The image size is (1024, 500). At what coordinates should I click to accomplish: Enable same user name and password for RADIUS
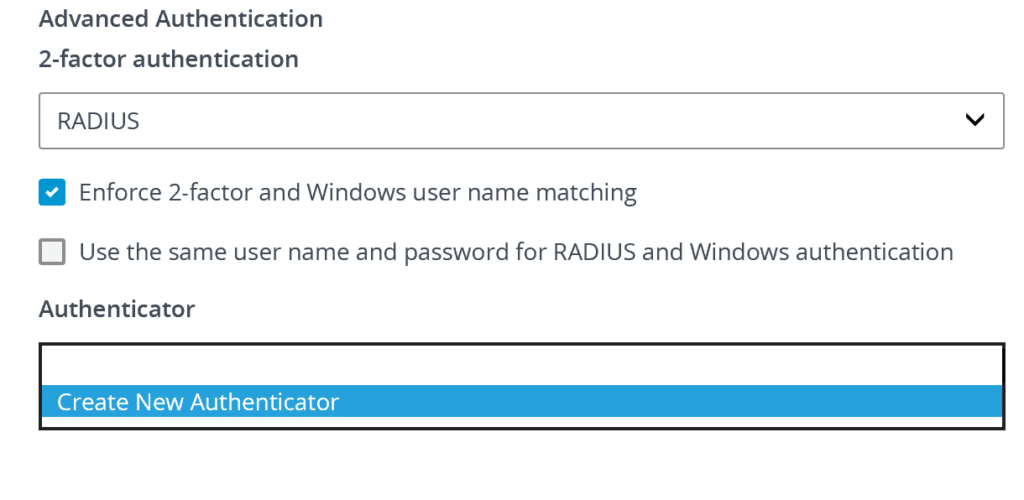52,252
